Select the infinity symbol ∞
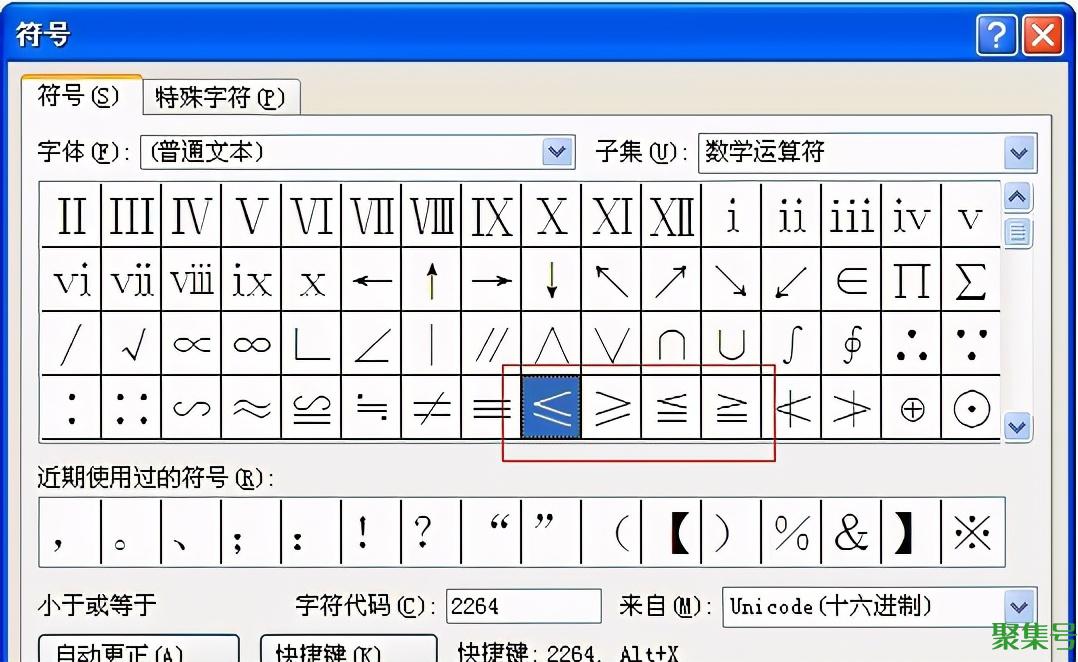The image size is (1078, 662). (x=251, y=343)
